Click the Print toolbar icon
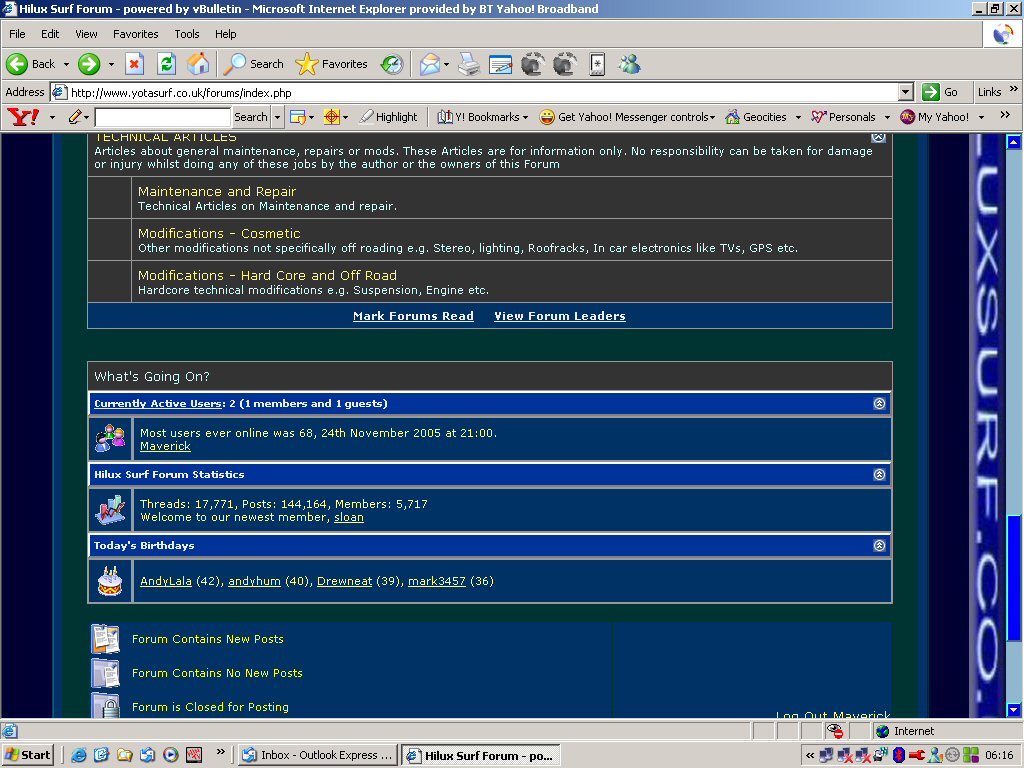This screenshot has height=768, width=1024. [x=469, y=64]
